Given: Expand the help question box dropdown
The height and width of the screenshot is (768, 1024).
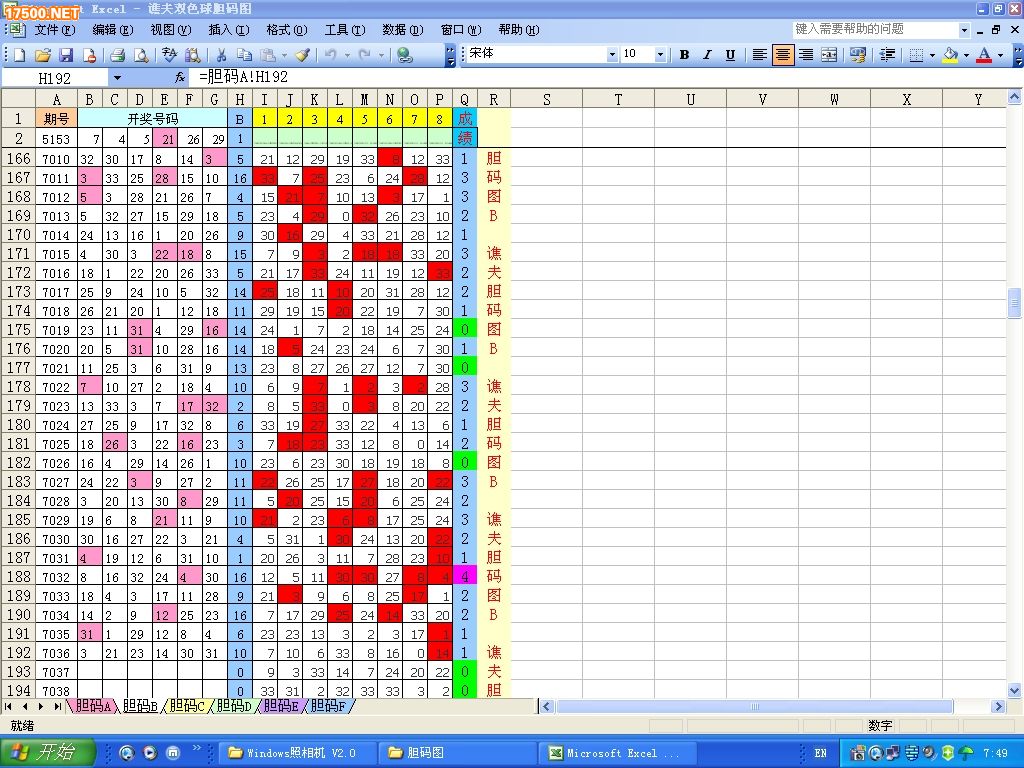Looking at the screenshot, I should click(965, 30).
